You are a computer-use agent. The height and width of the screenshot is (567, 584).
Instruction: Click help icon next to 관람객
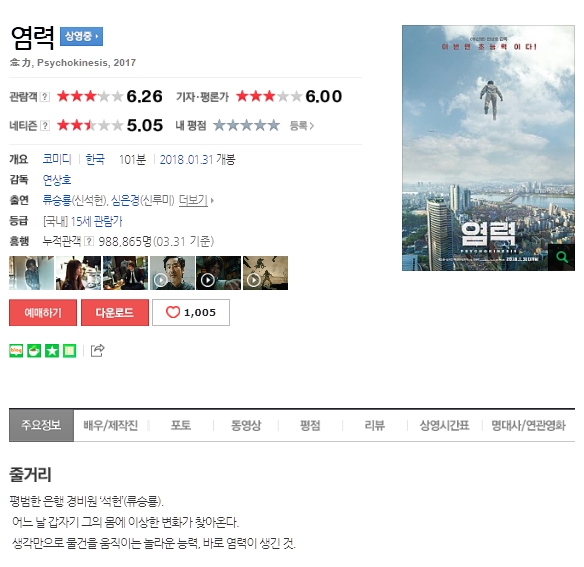pyautogui.click(x=45, y=97)
